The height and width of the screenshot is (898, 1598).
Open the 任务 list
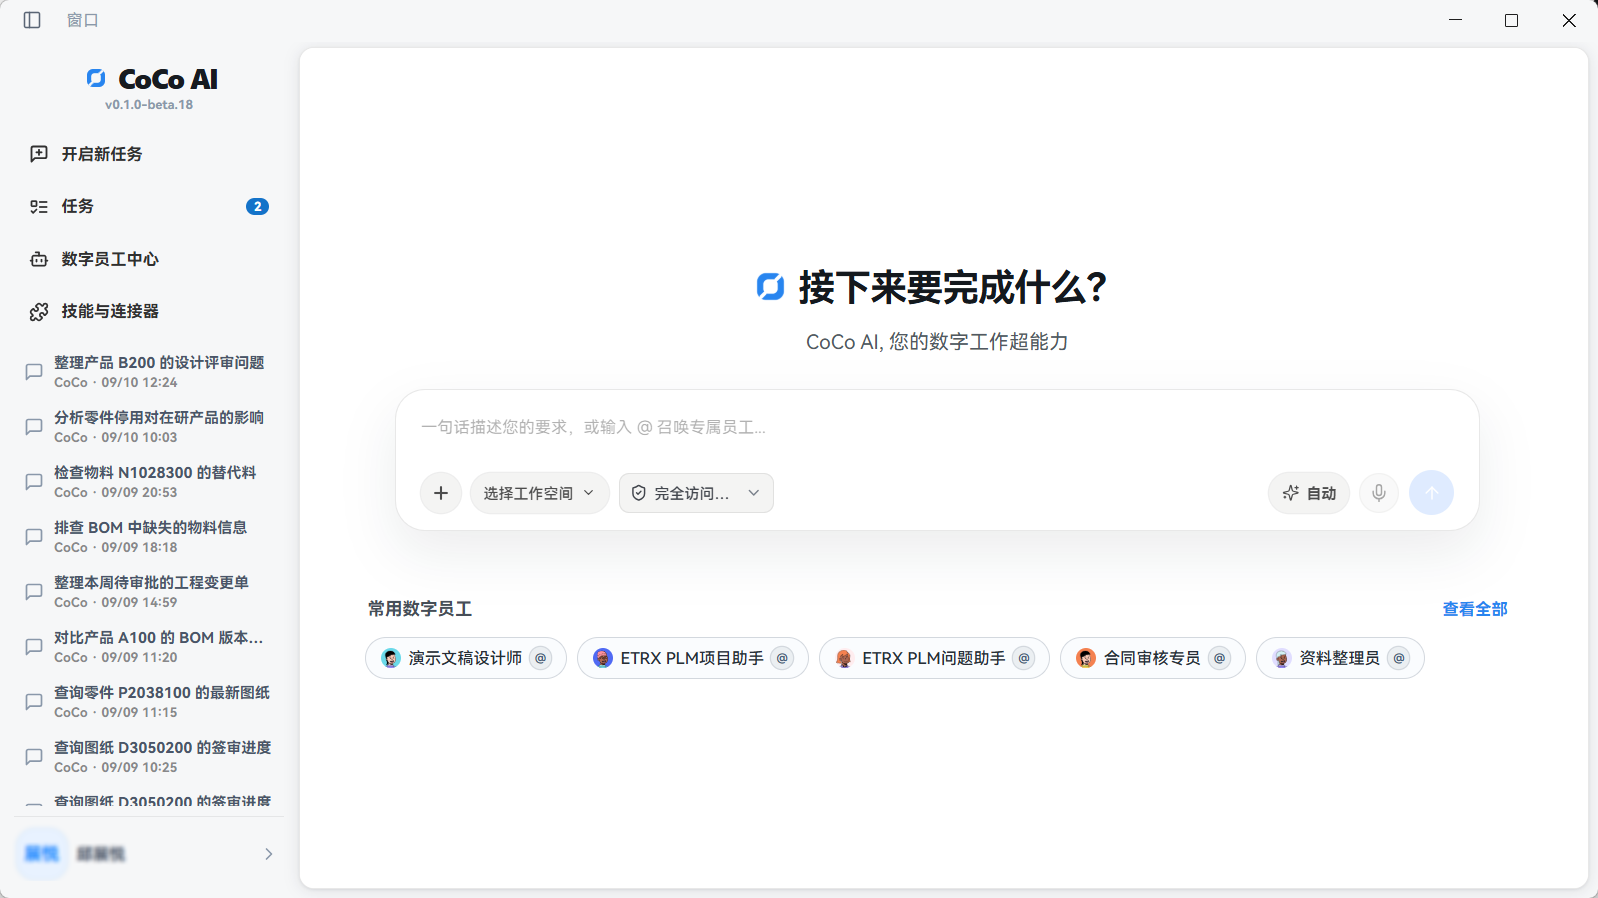pyautogui.click(x=149, y=206)
